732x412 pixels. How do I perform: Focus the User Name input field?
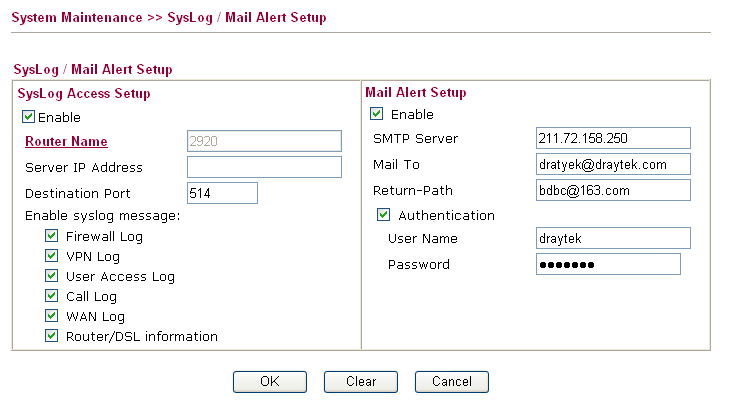(613, 238)
